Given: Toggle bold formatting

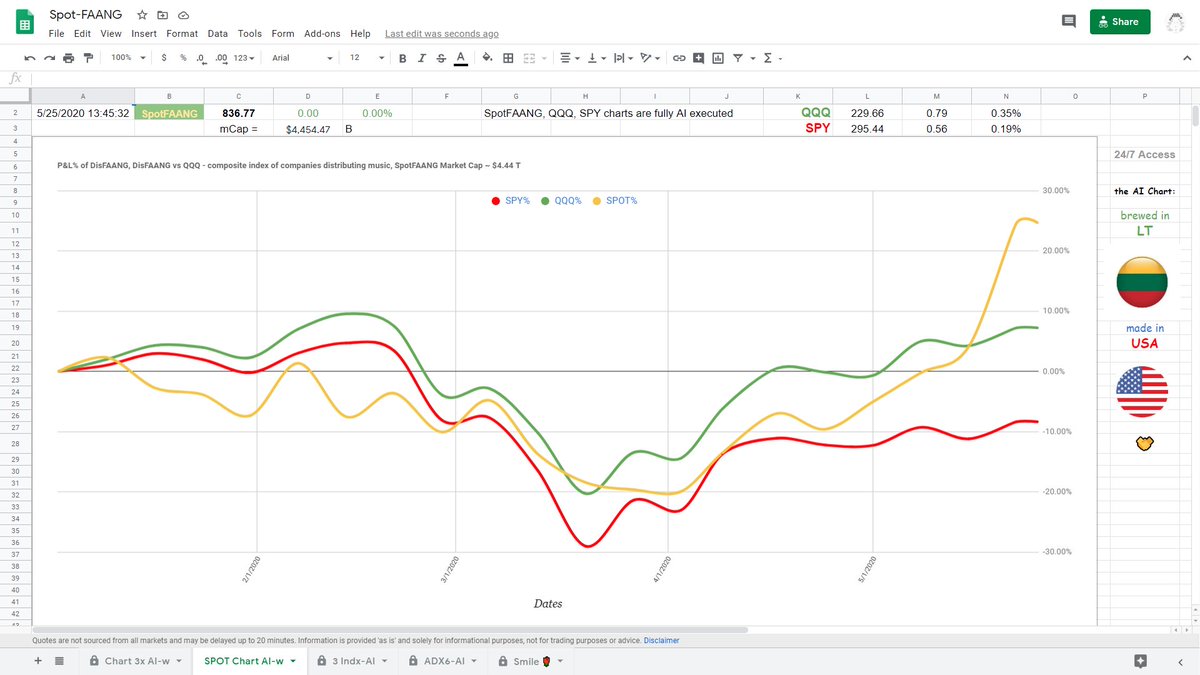Looking at the screenshot, I should tap(403, 58).
